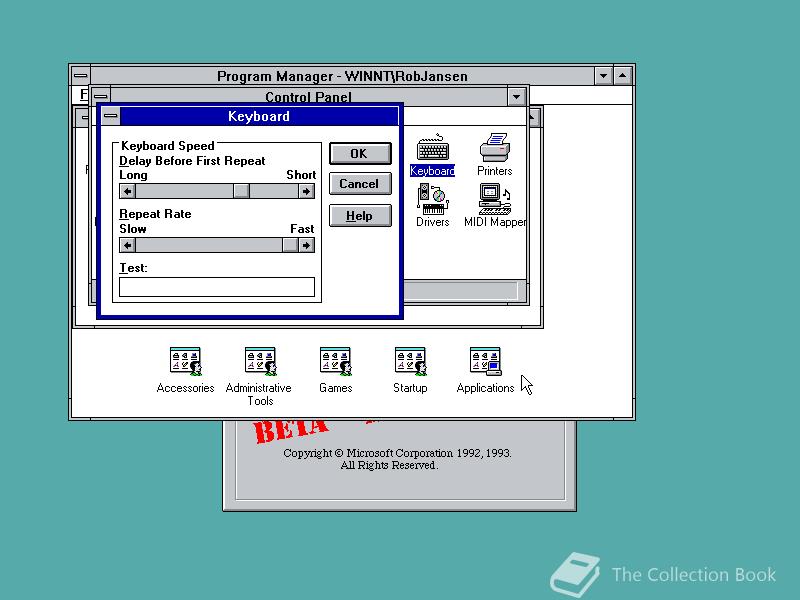Minimize the Program Manager window
The height and width of the screenshot is (600, 800).
point(603,76)
